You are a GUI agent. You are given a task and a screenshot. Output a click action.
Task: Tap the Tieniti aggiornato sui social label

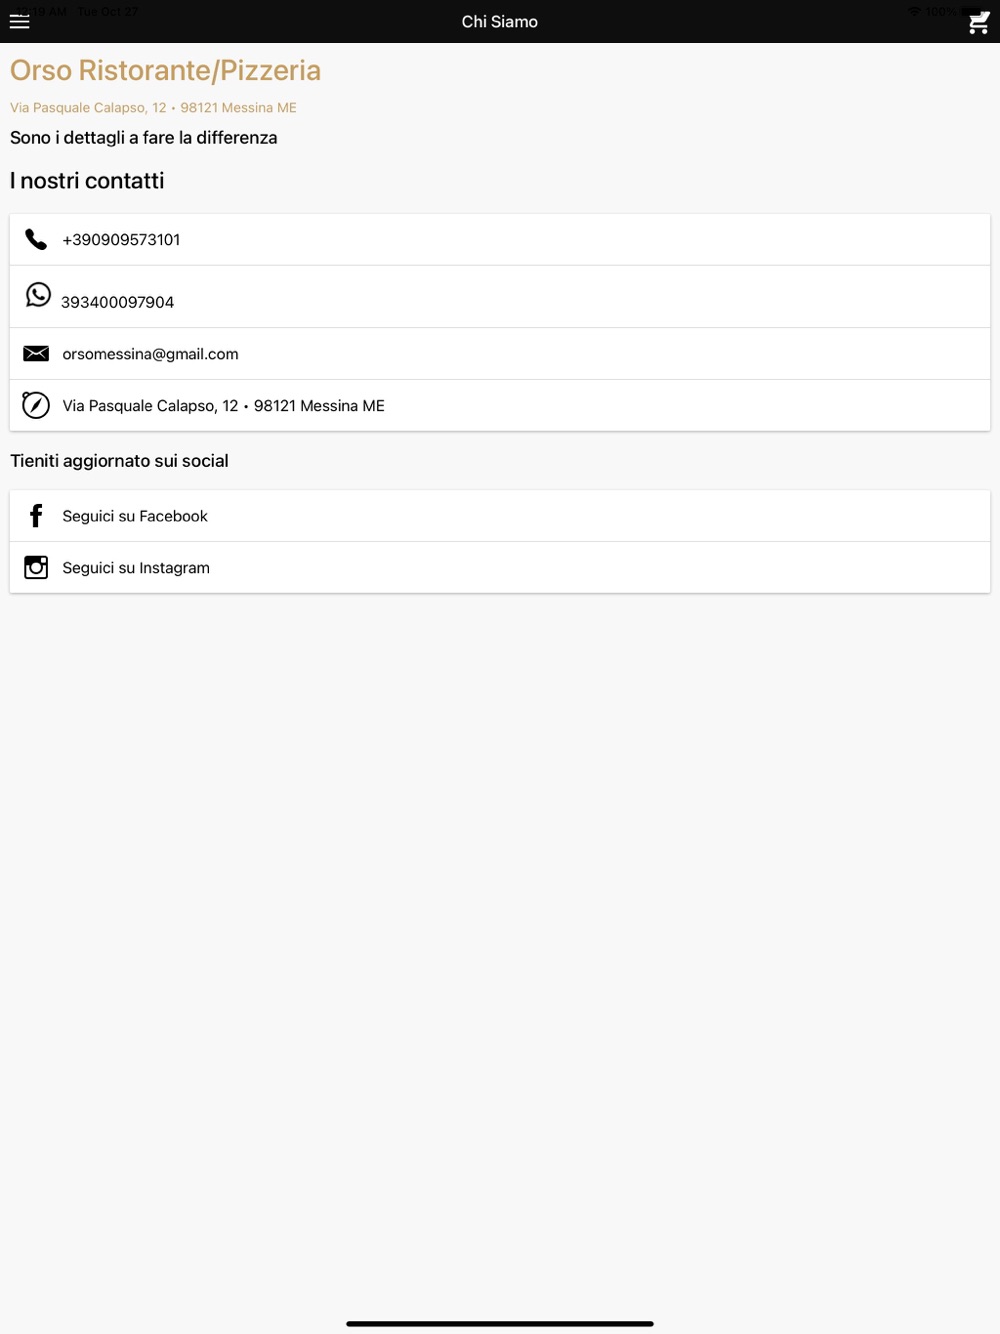119,461
